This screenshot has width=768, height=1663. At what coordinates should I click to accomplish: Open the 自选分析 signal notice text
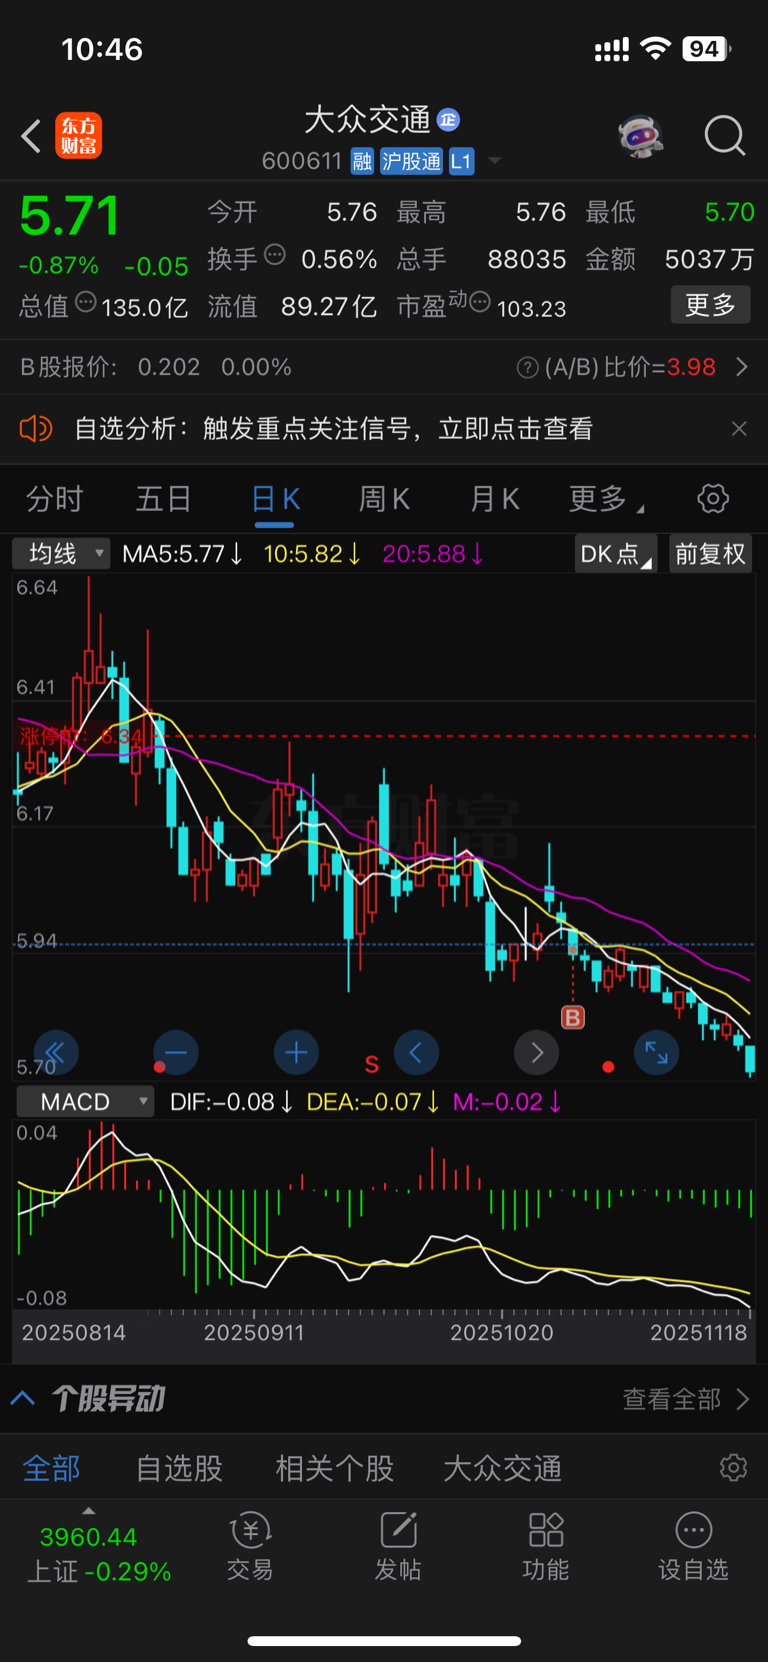point(333,429)
